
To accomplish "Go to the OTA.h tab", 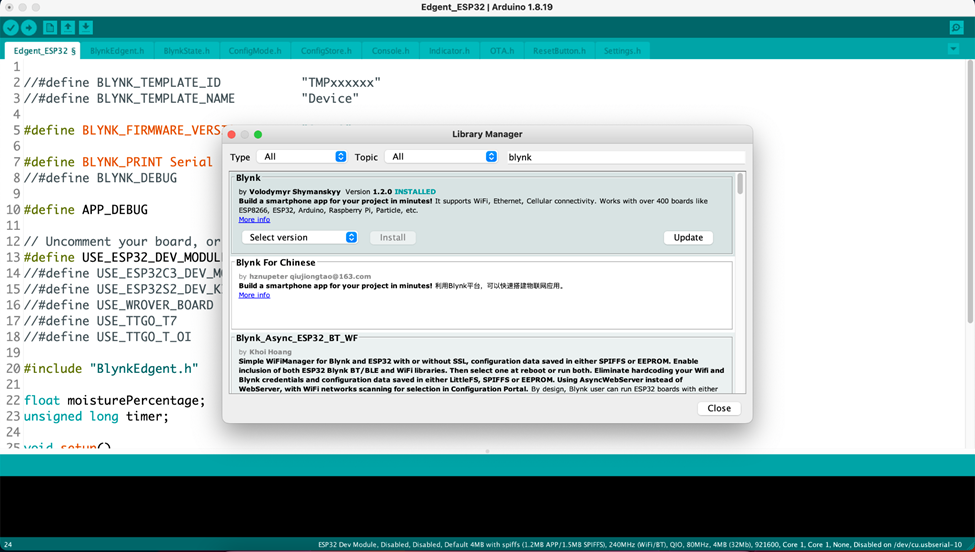I will (x=502, y=51).
